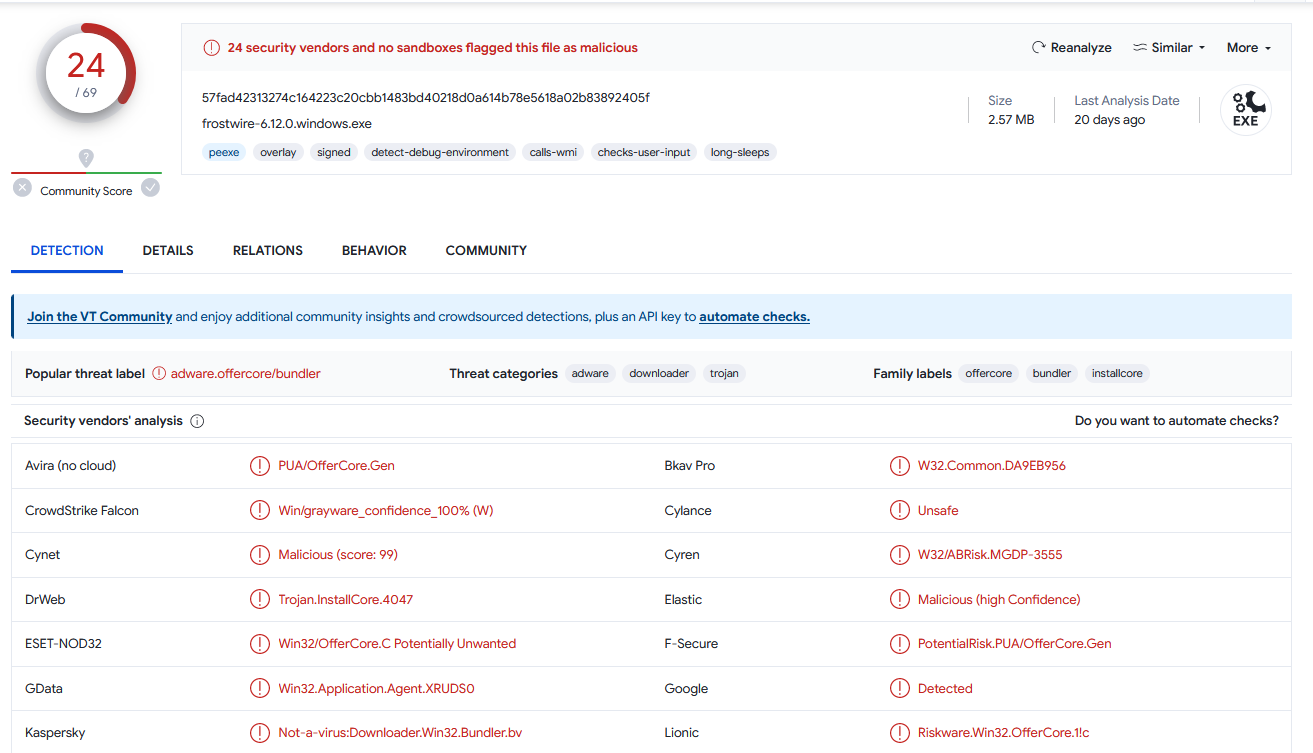
Task: Click the adware threat category chip
Action: point(590,373)
